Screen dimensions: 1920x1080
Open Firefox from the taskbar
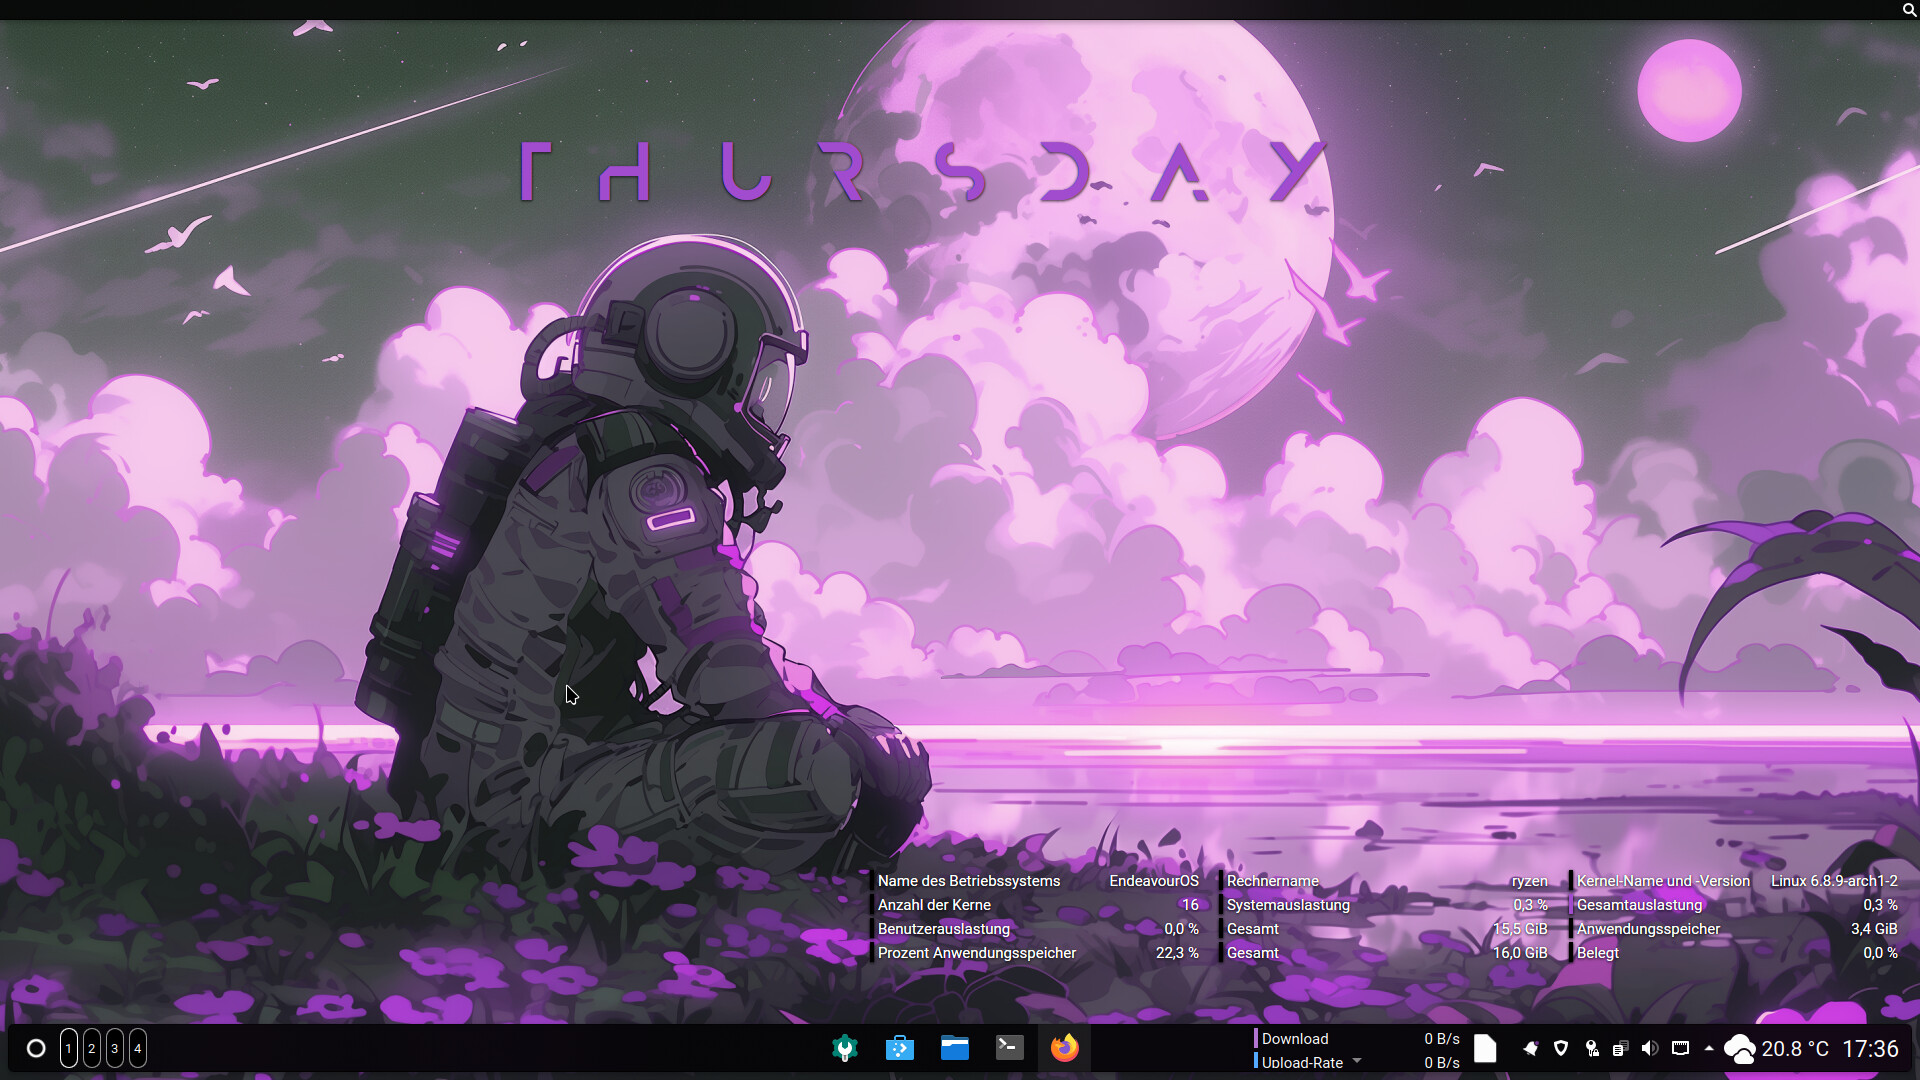[x=1065, y=1048]
